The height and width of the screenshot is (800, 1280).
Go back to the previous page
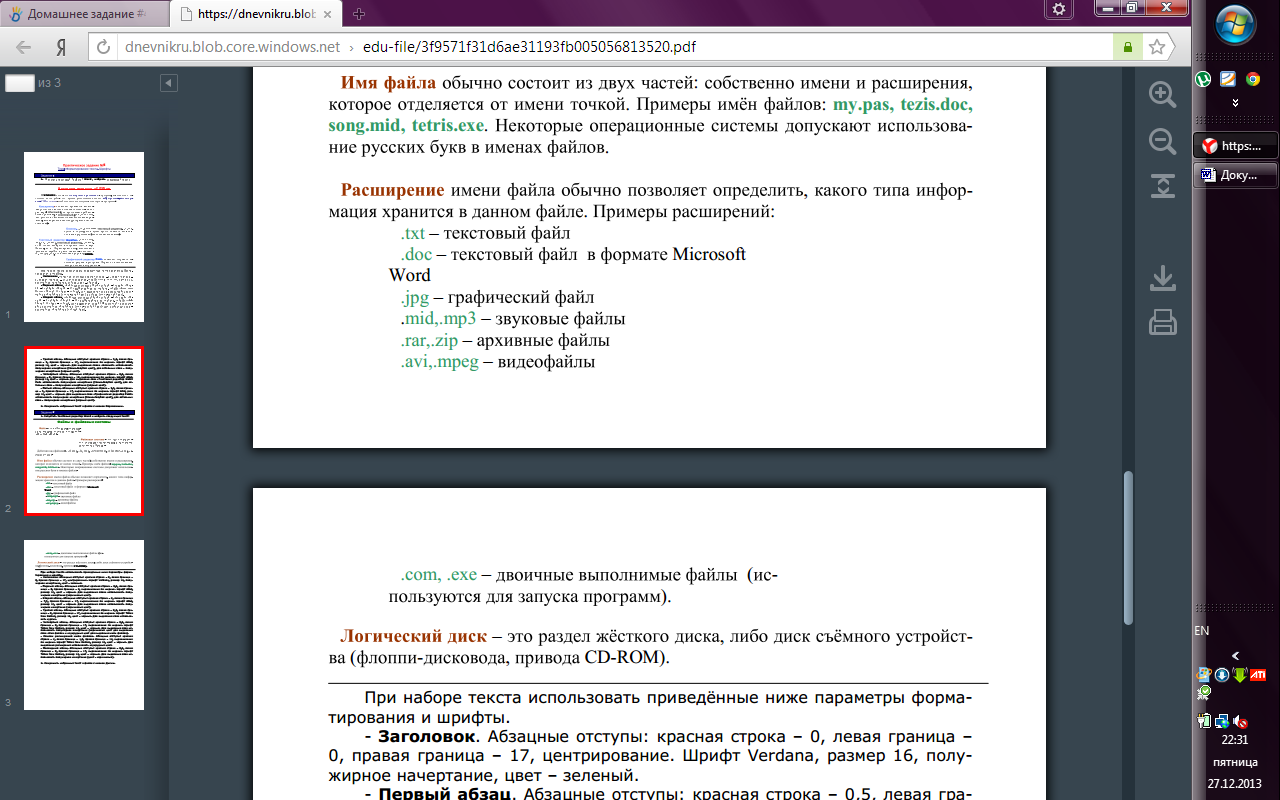[x=24, y=47]
